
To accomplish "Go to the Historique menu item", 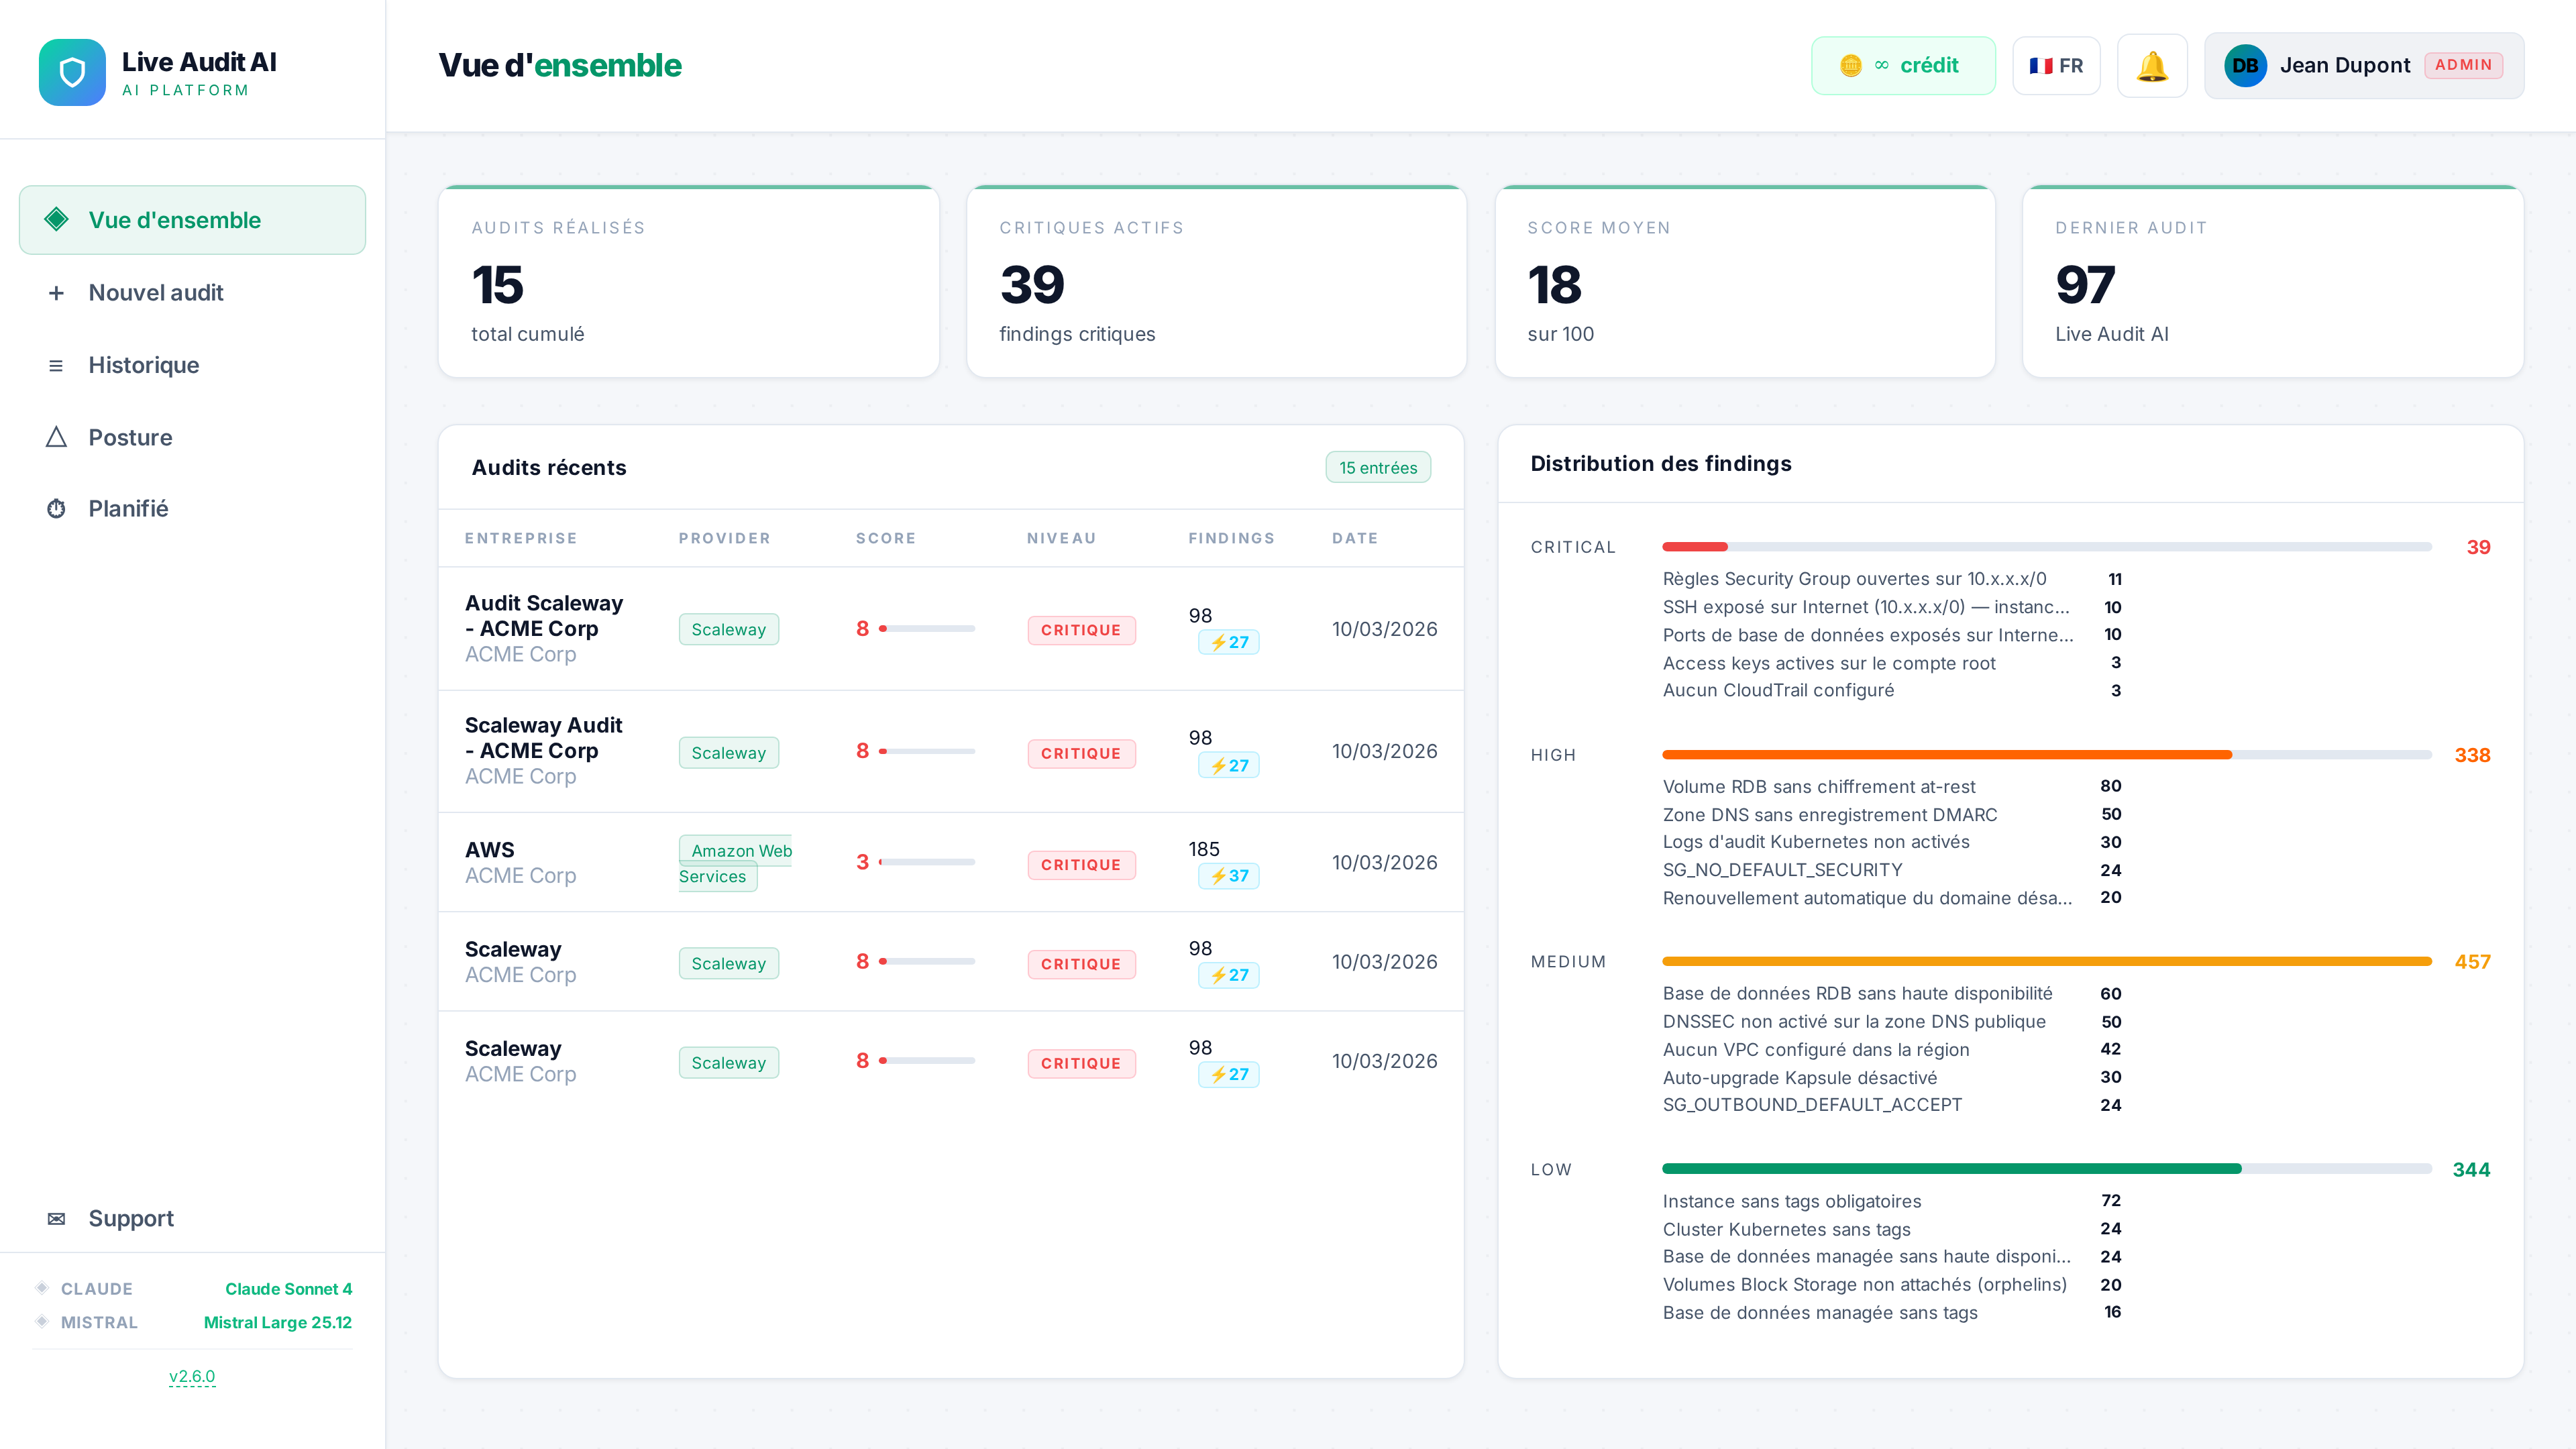I will pyautogui.click(x=144, y=366).
